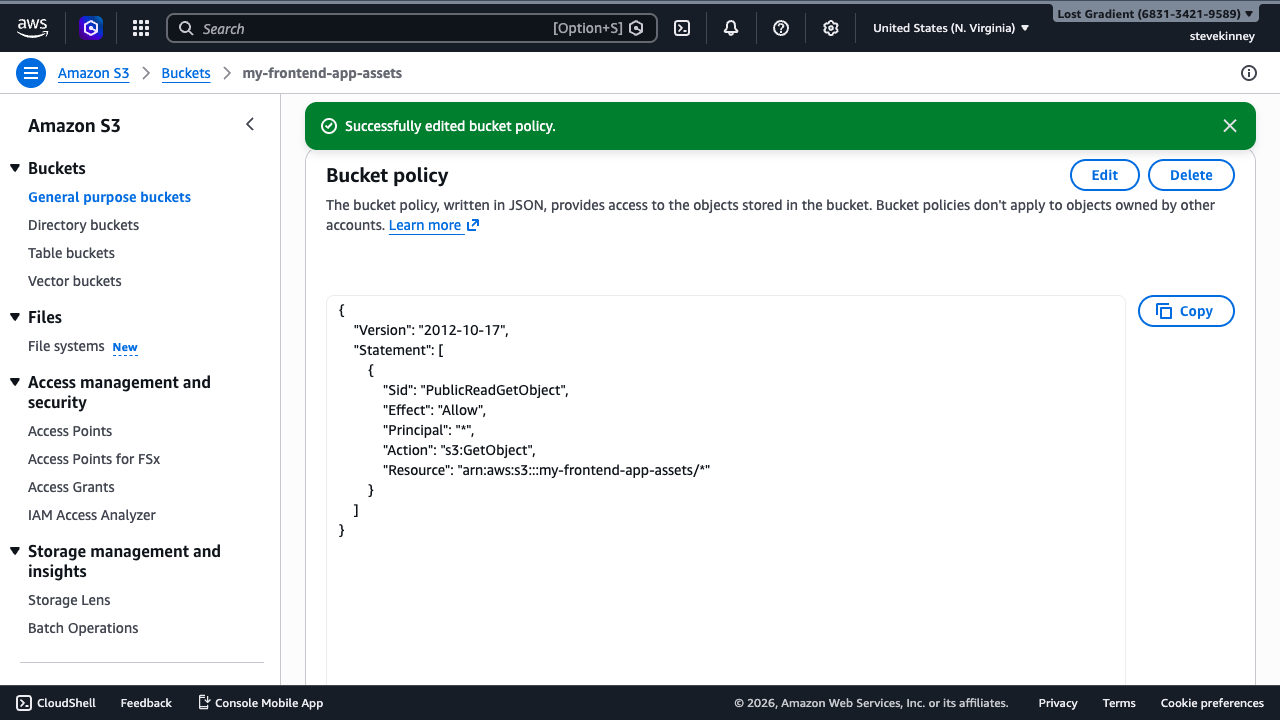Collapse the Amazon S3 side navigation

(x=250, y=124)
